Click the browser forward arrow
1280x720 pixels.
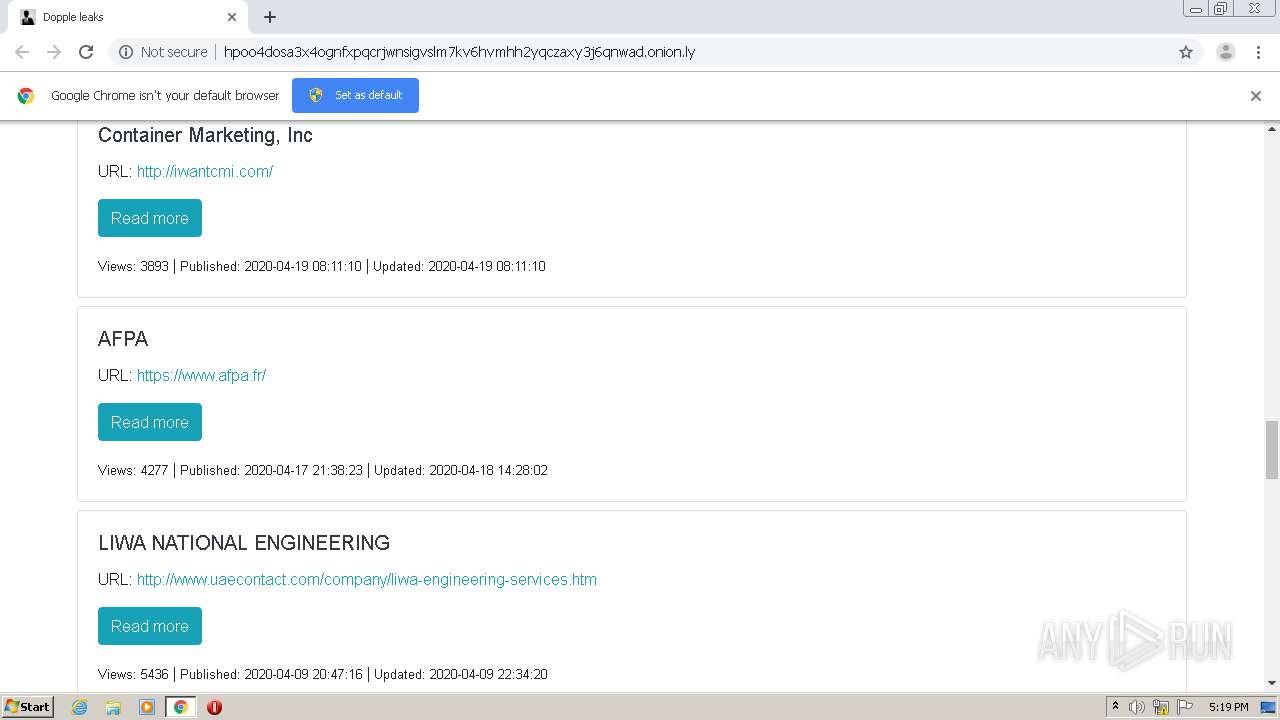tap(54, 52)
